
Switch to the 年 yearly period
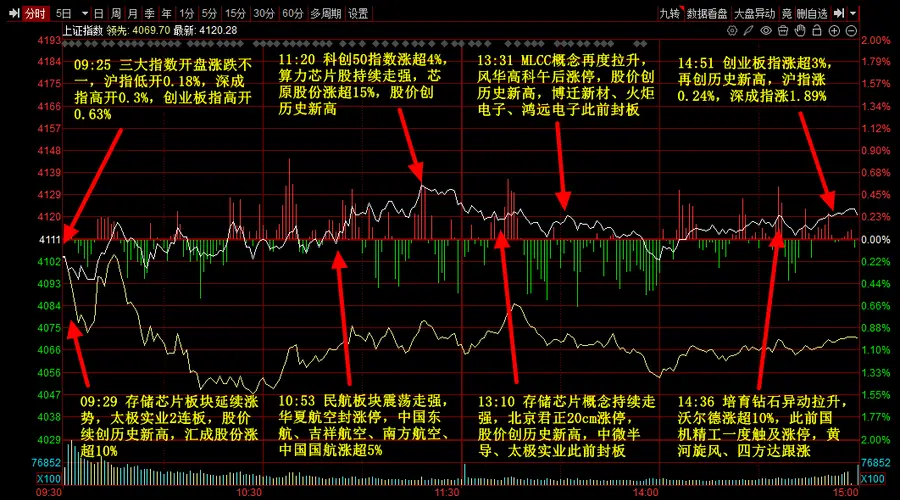166,13
